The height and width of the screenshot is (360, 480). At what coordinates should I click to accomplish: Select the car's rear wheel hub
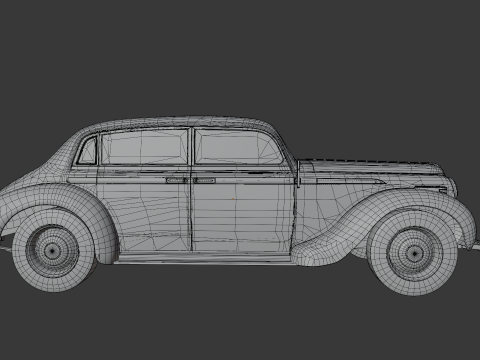(x=52, y=250)
